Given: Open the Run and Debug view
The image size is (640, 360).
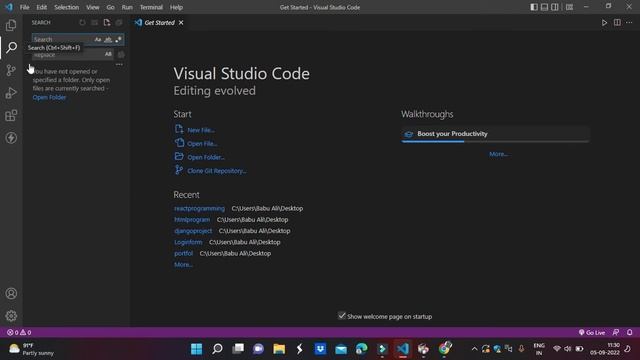Looking at the screenshot, I should (x=11, y=93).
